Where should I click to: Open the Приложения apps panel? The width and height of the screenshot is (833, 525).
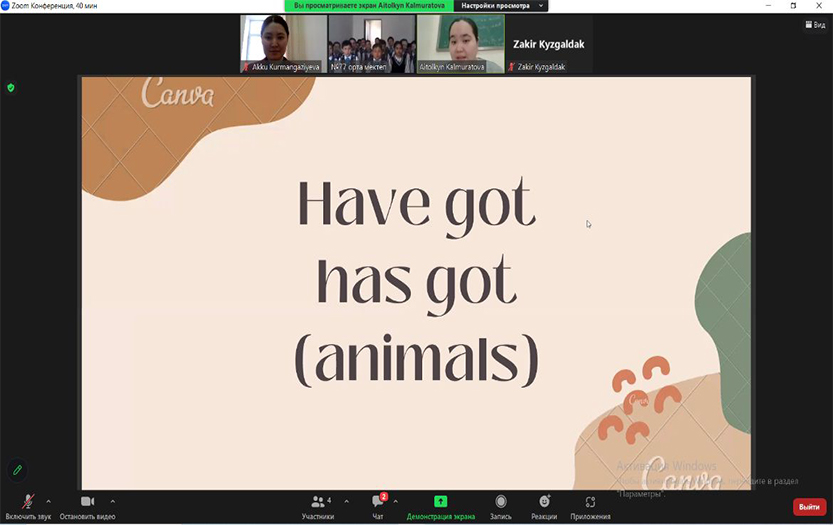pyautogui.click(x=590, y=502)
